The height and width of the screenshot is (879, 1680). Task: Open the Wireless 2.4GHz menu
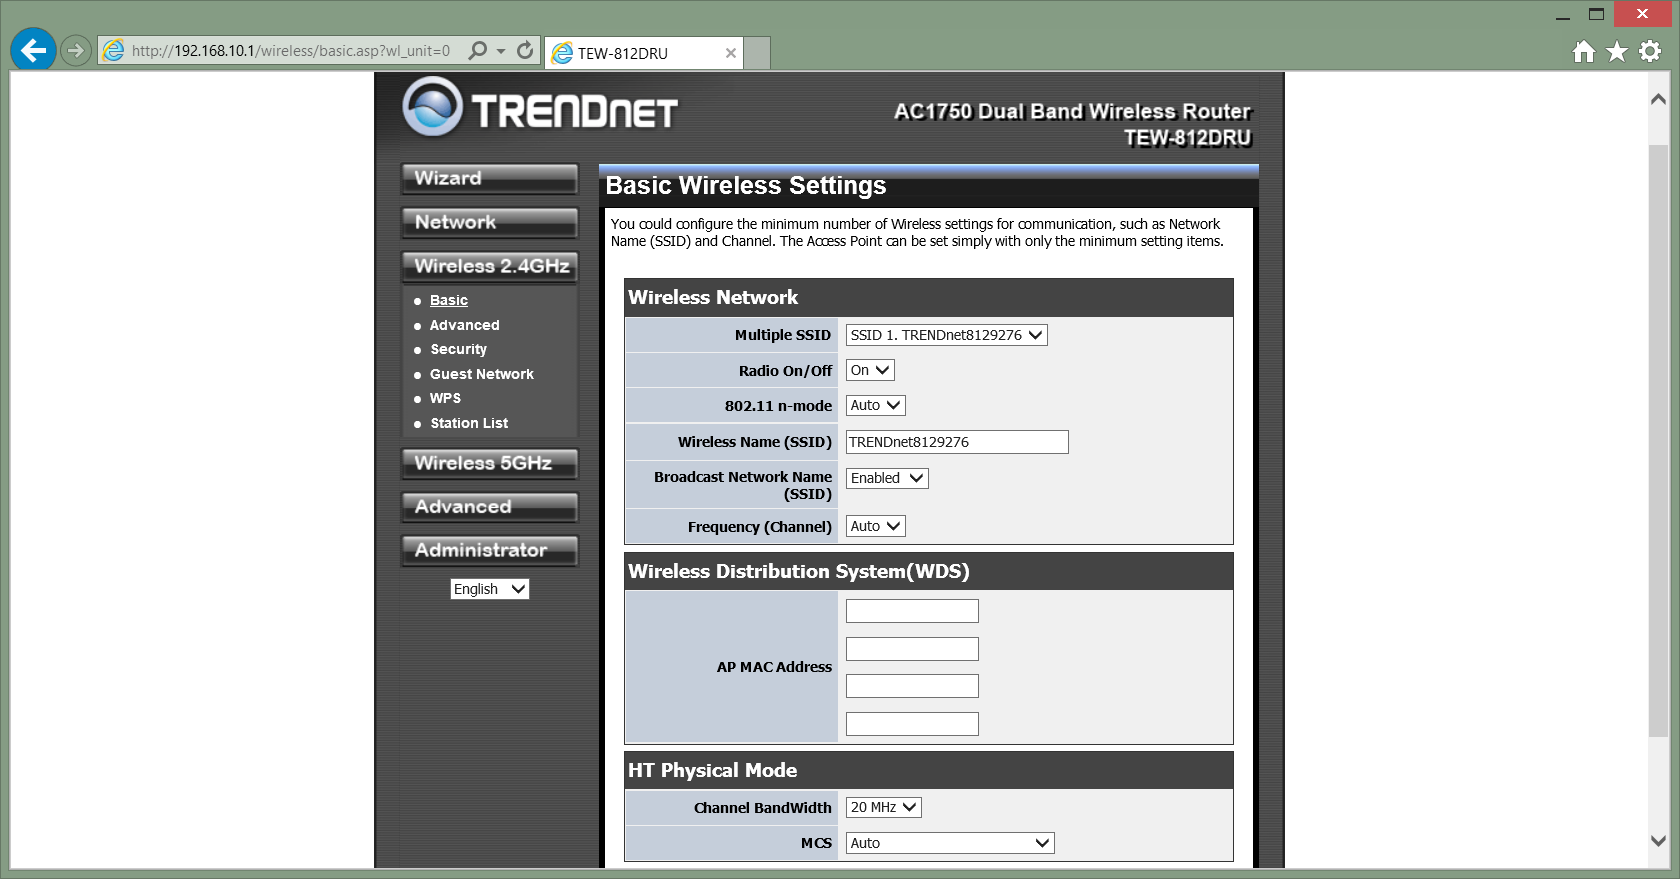490,266
